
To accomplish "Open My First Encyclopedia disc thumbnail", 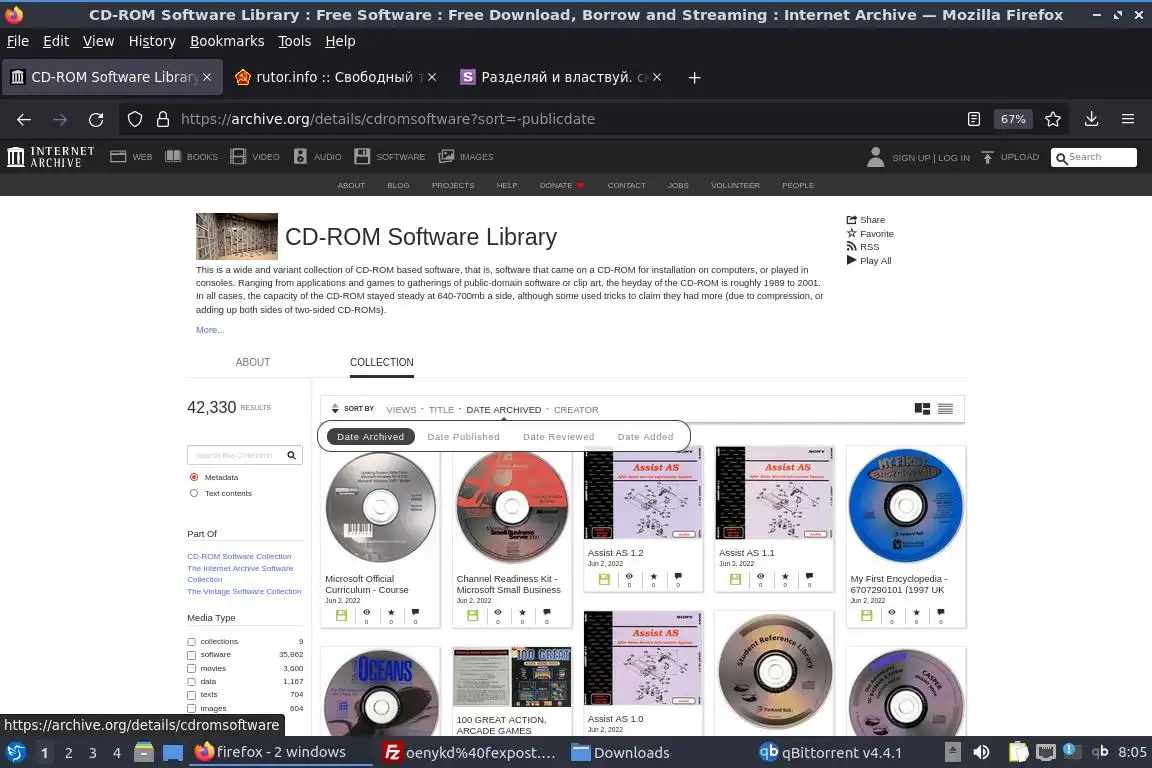I will click(906, 506).
